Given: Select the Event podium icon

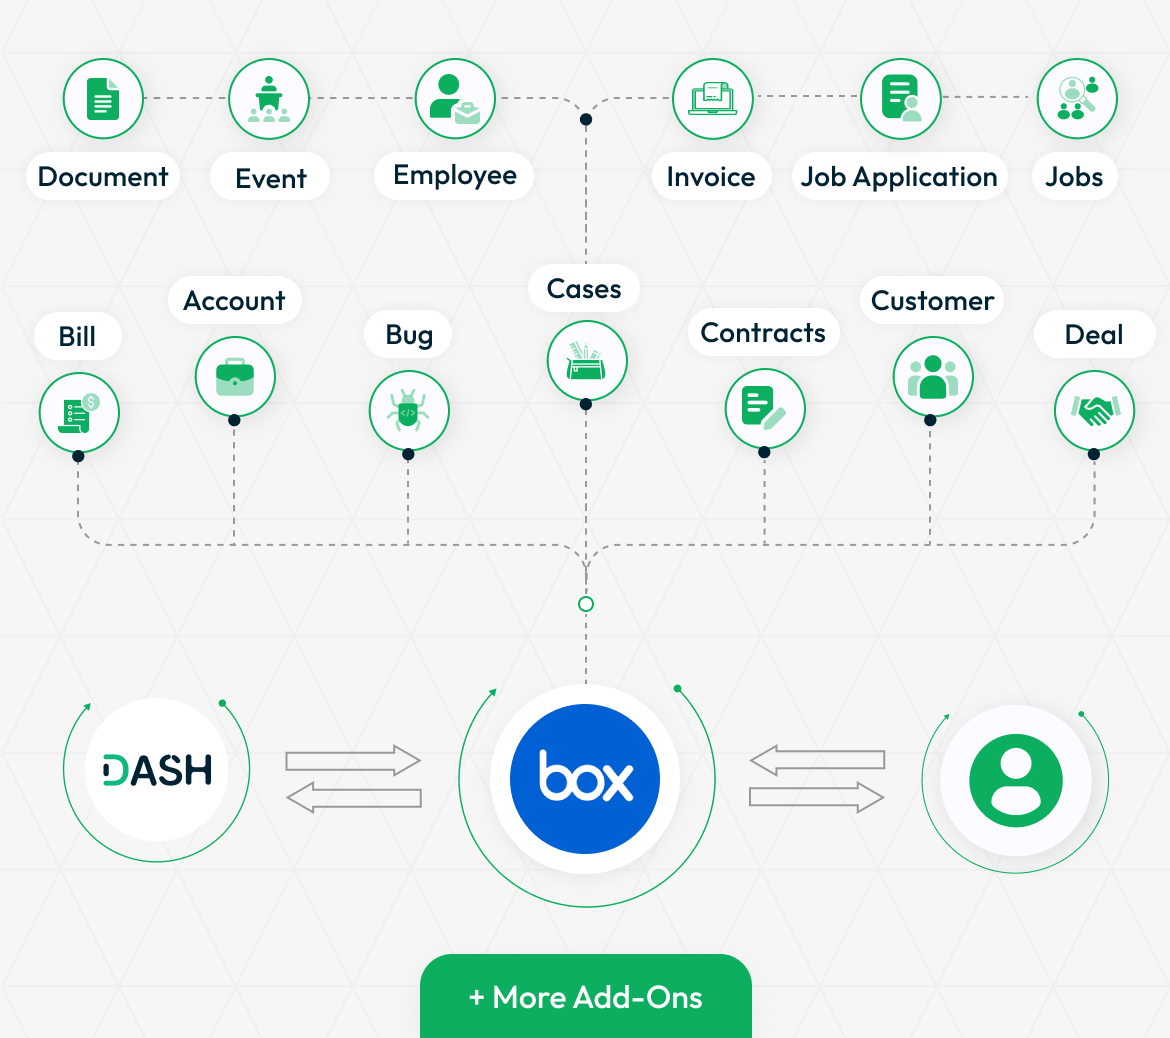Looking at the screenshot, I should pos(269,99).
